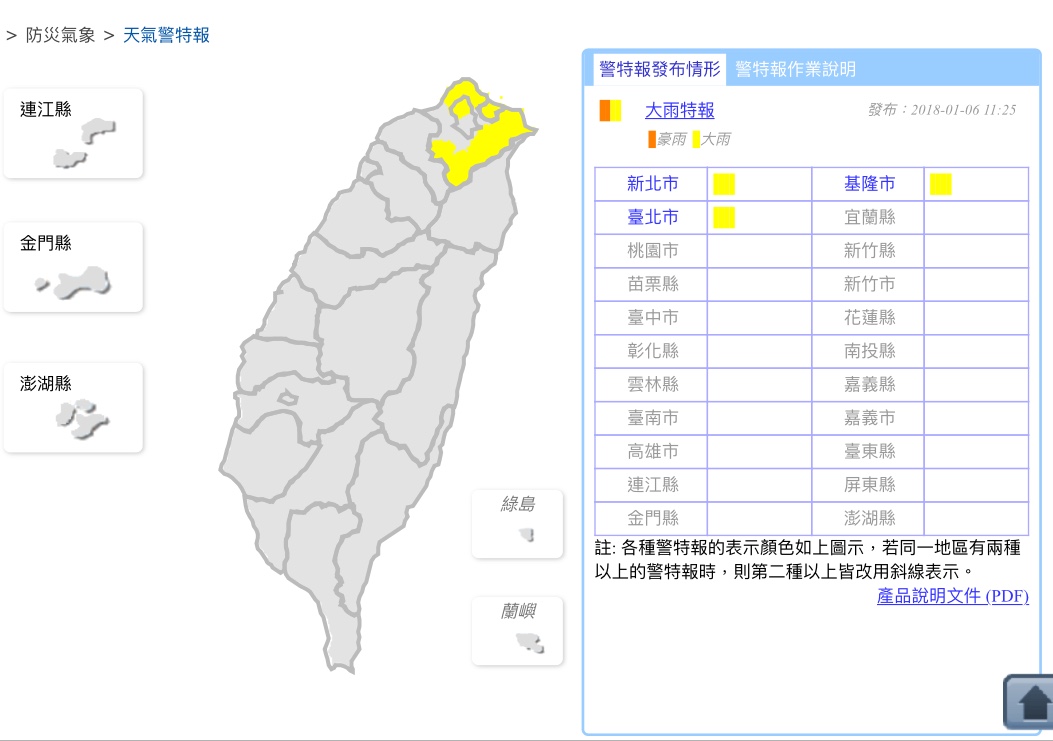The width and height of the screenshot is (1053, 741).
Task: Click the 新竹市 table cell
Action: (x=869, y=284)
